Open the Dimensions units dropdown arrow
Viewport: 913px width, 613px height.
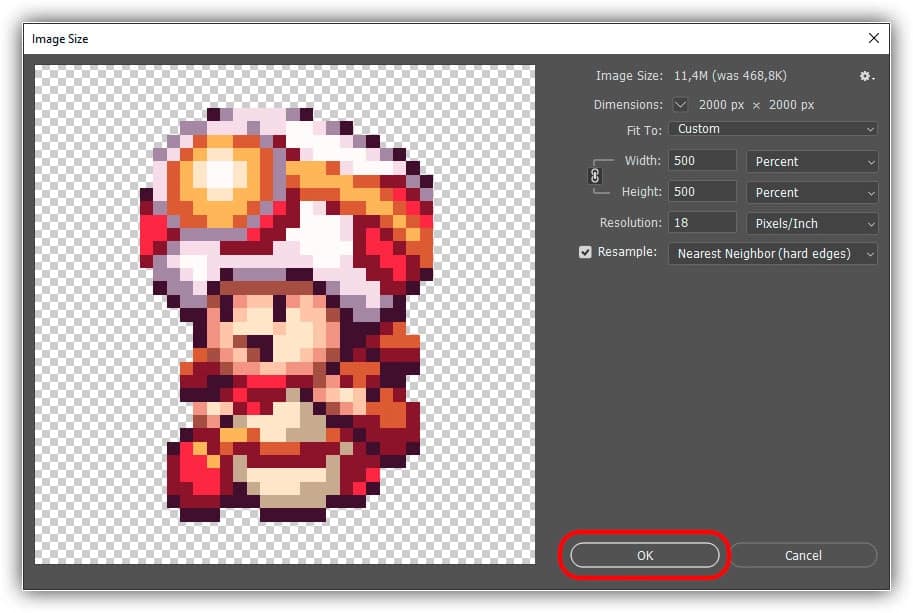click(x=680, y=105)
